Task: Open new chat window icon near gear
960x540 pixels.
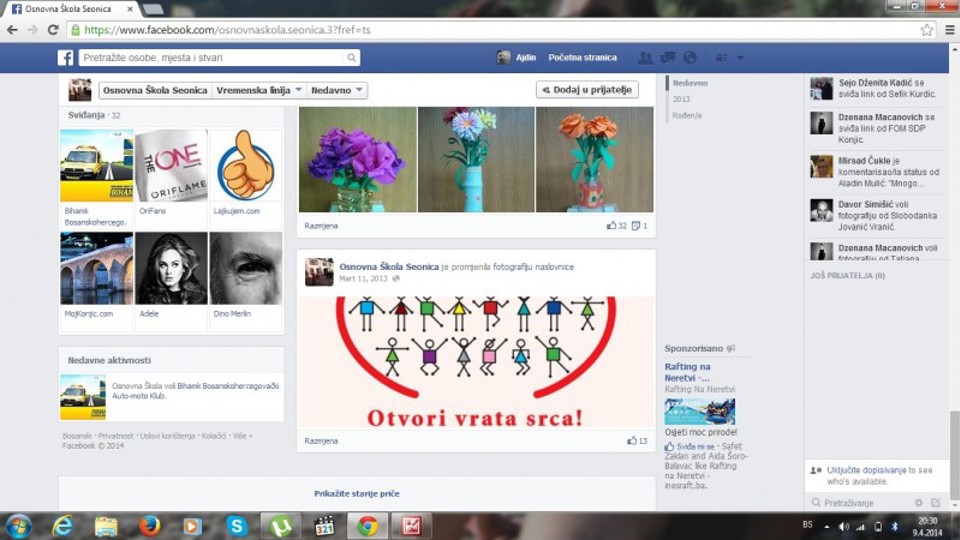Action: pyautogui.click(x=936, y=503)
